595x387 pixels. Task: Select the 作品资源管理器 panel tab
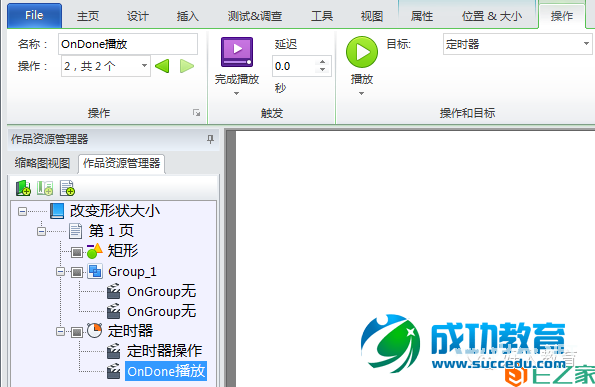pyautogui.click(x=121, y=164)
